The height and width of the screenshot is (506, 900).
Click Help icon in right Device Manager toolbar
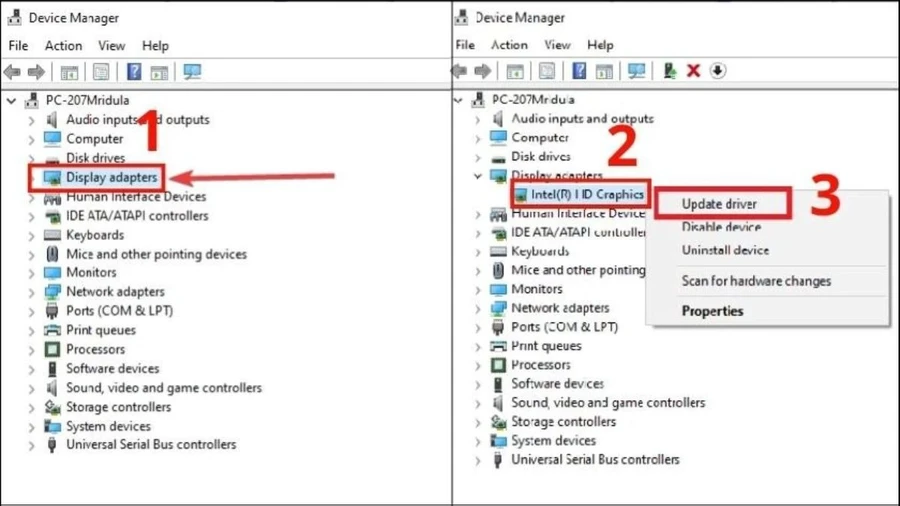(579, 71)
